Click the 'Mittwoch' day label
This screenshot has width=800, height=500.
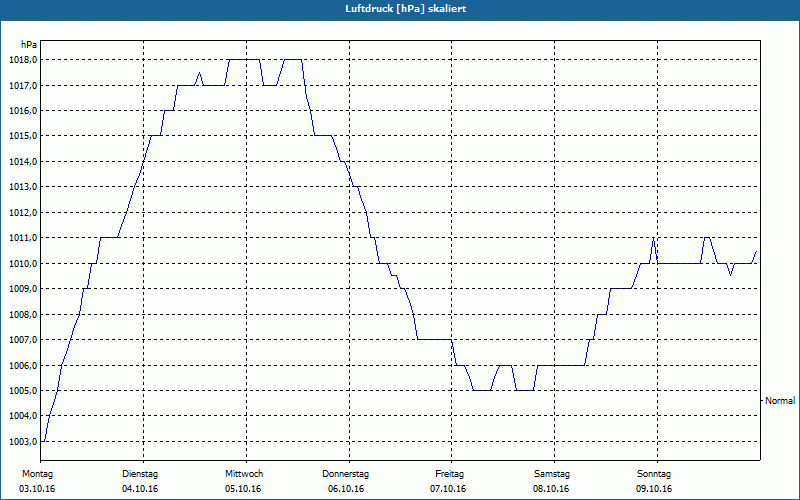coord(244,474)
